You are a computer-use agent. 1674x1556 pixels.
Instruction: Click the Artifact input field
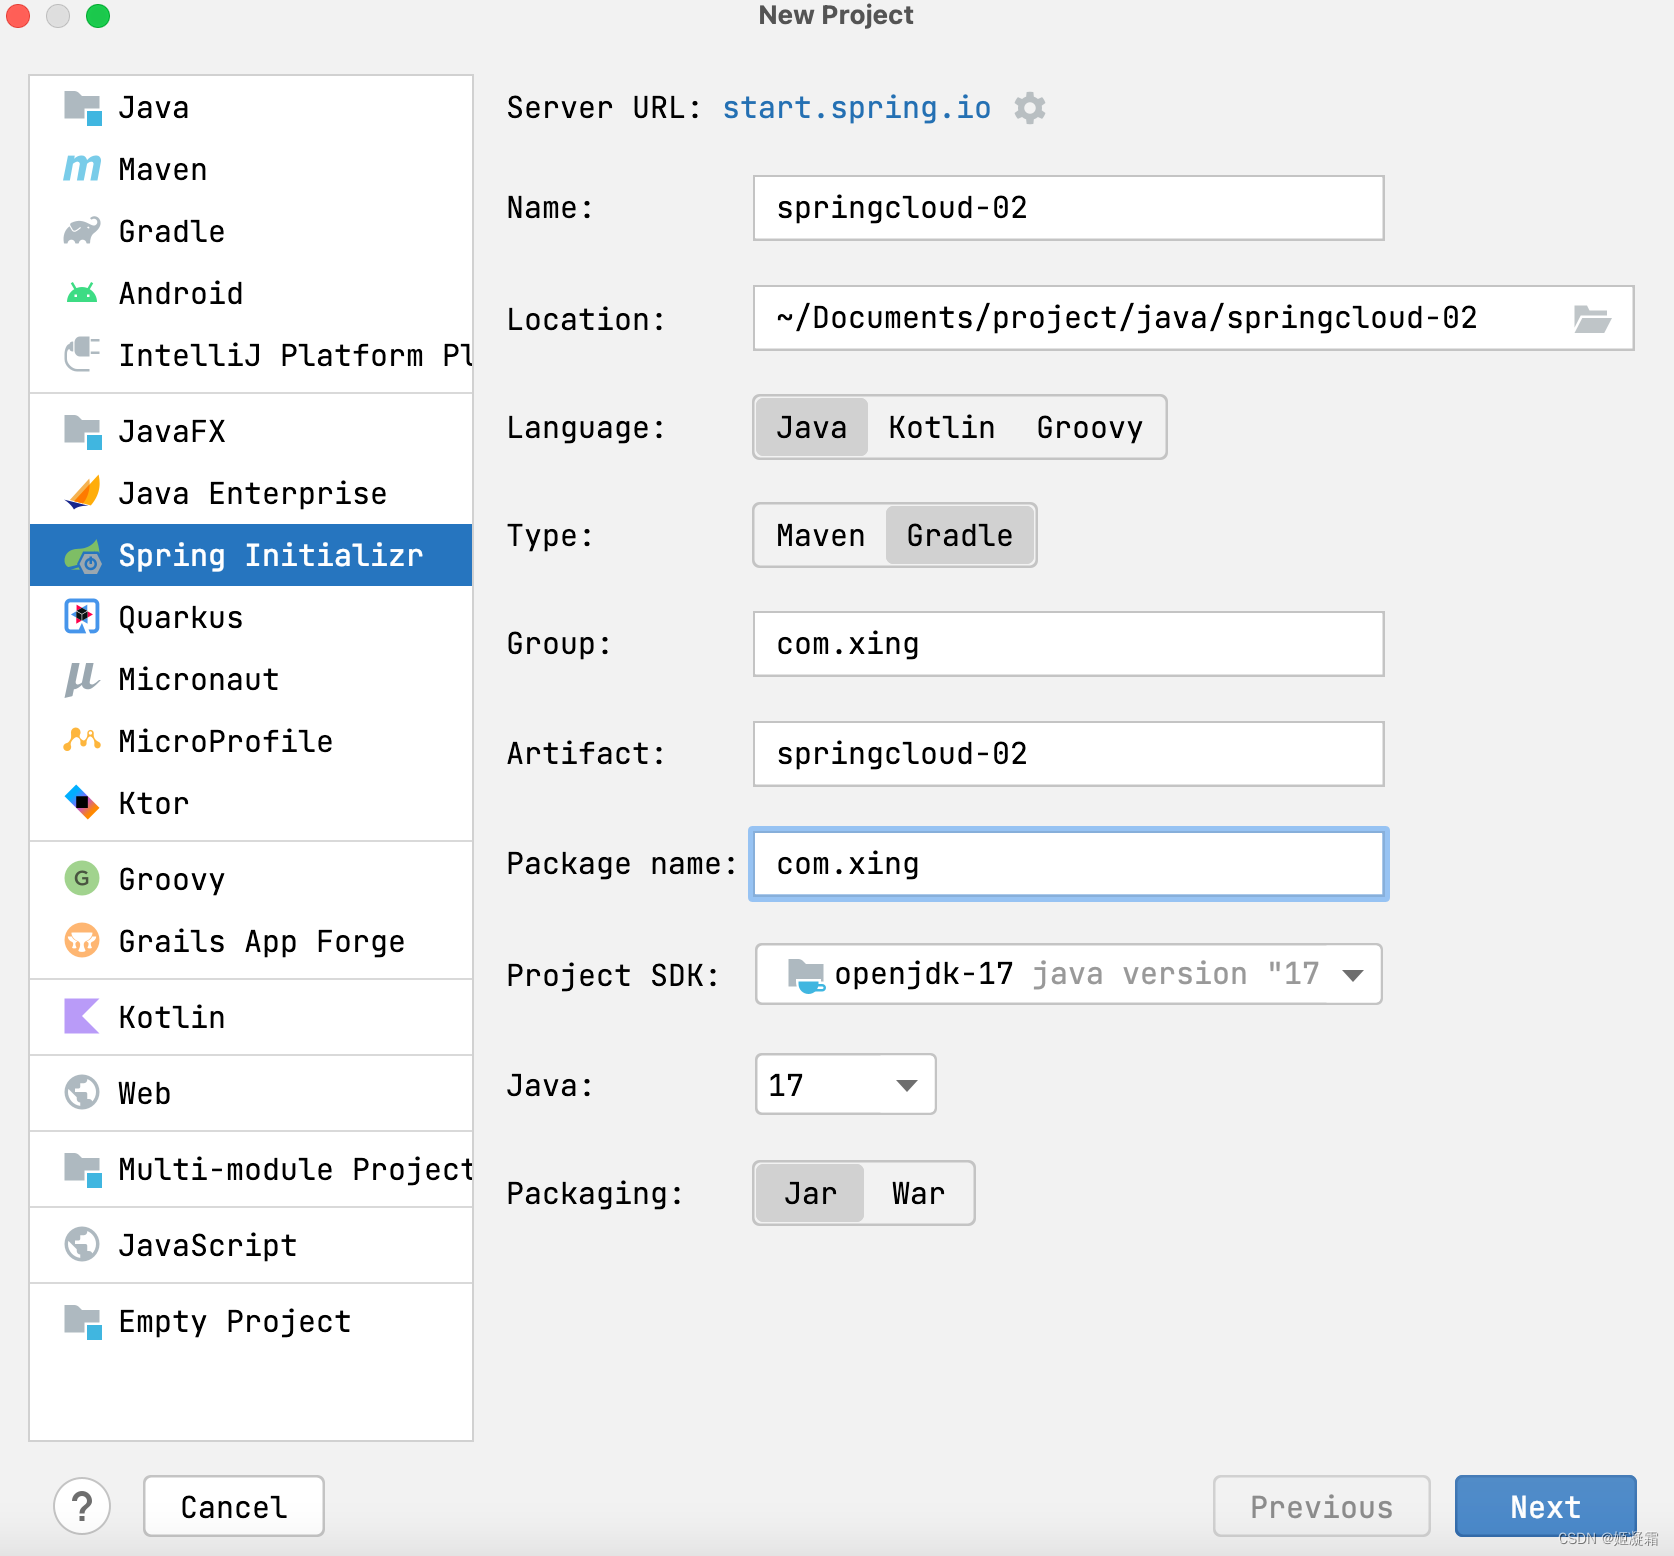click(1068, 754)
